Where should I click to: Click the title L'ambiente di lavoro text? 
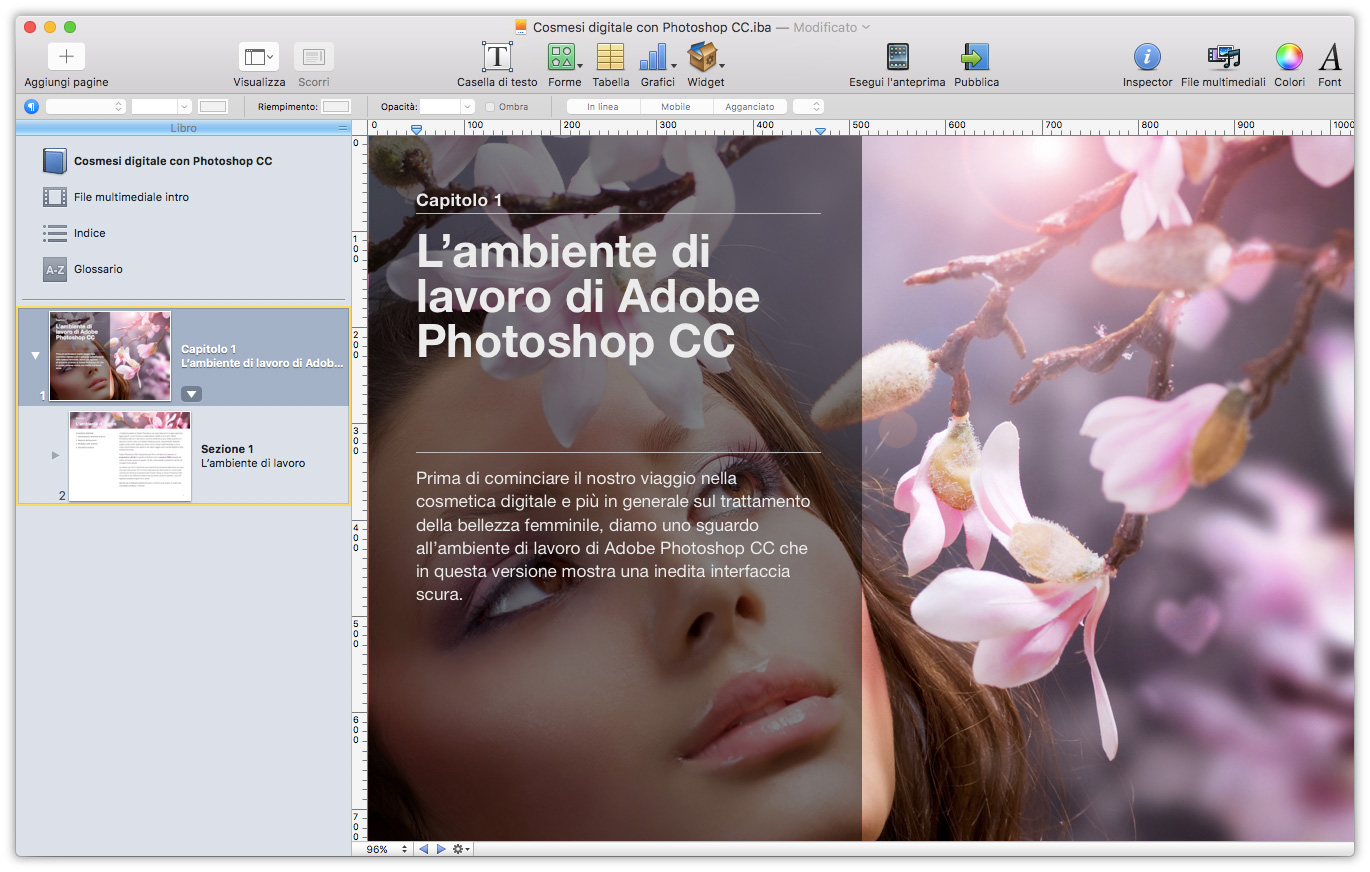click(588, 296)
